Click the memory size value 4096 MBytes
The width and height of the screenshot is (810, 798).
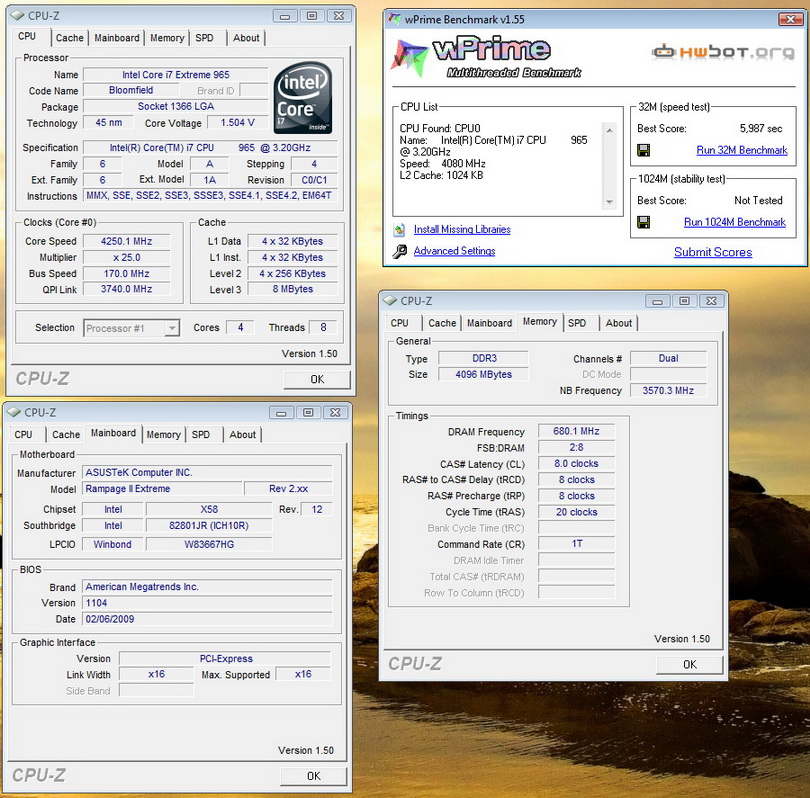click(x=484, y=374)
